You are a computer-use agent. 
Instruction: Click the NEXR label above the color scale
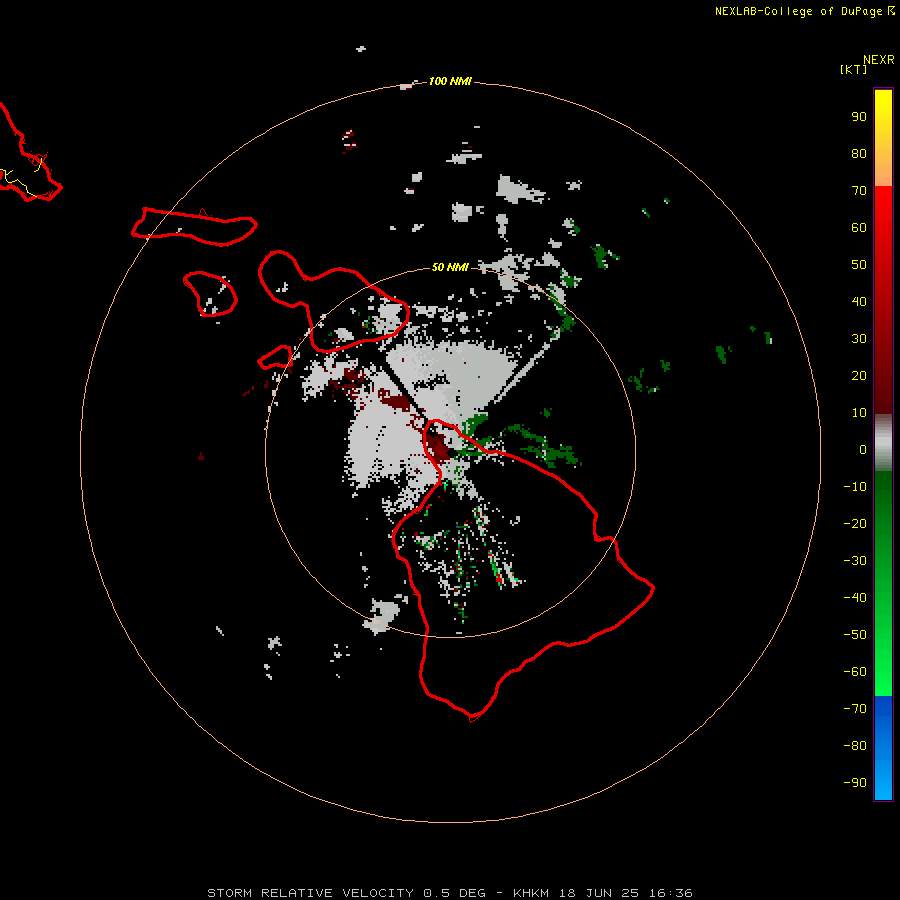coord(878,60)
